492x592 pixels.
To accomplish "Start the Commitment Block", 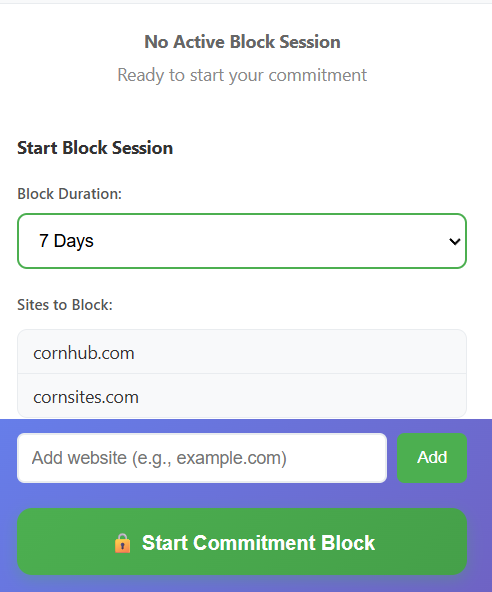I will 242,541.
